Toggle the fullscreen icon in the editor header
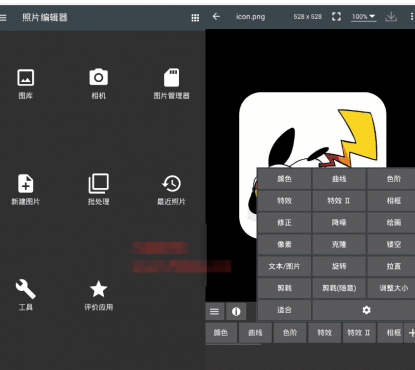The image size is (415, 370). coord(336,16)
